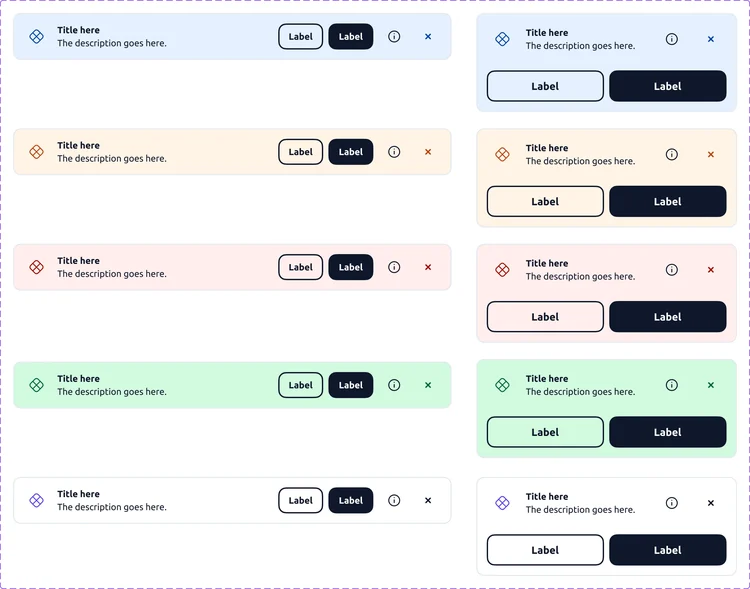This screenshot has height=589, width=750.
Task: Click the orange diamond icon in the stacked orange card
Action: (502, 154)
